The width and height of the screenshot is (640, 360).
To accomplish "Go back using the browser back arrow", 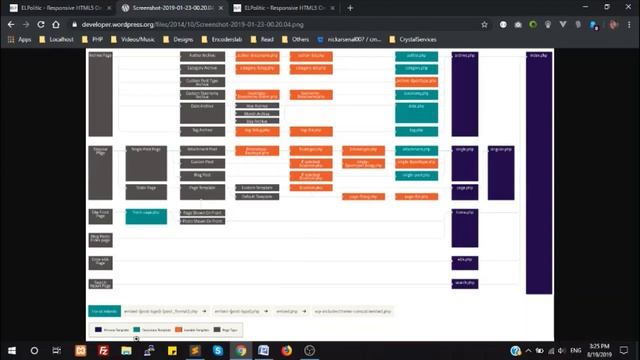I will [11, 24].
